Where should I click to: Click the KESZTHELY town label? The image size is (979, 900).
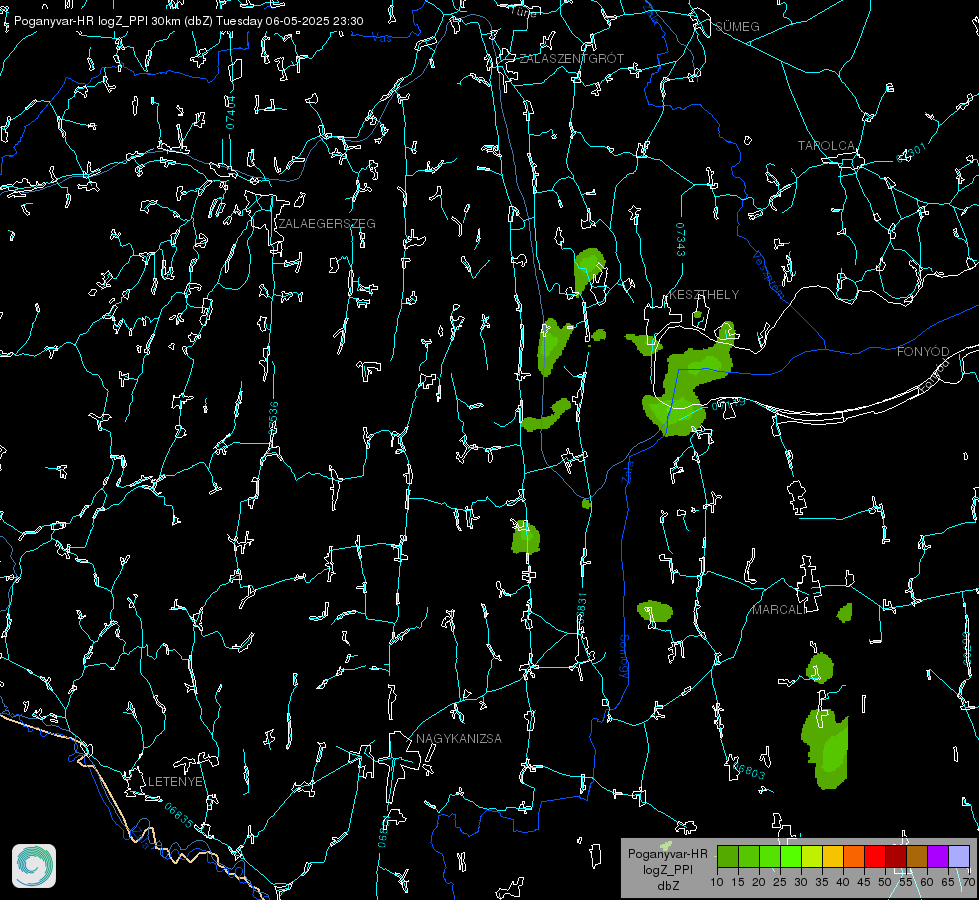(704, 294)
